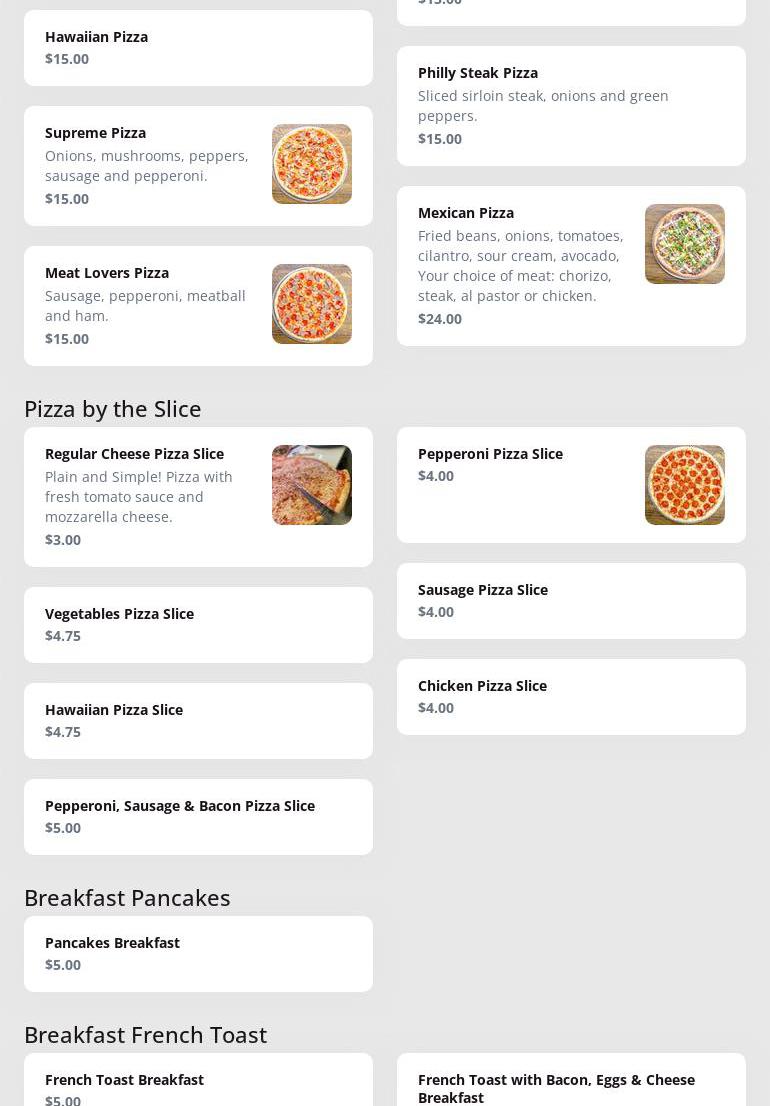Viewport: 770px width, 1106px height.
Task: Select French Toast with Bacon, Eggs & Cheese
Action: 571,1087
